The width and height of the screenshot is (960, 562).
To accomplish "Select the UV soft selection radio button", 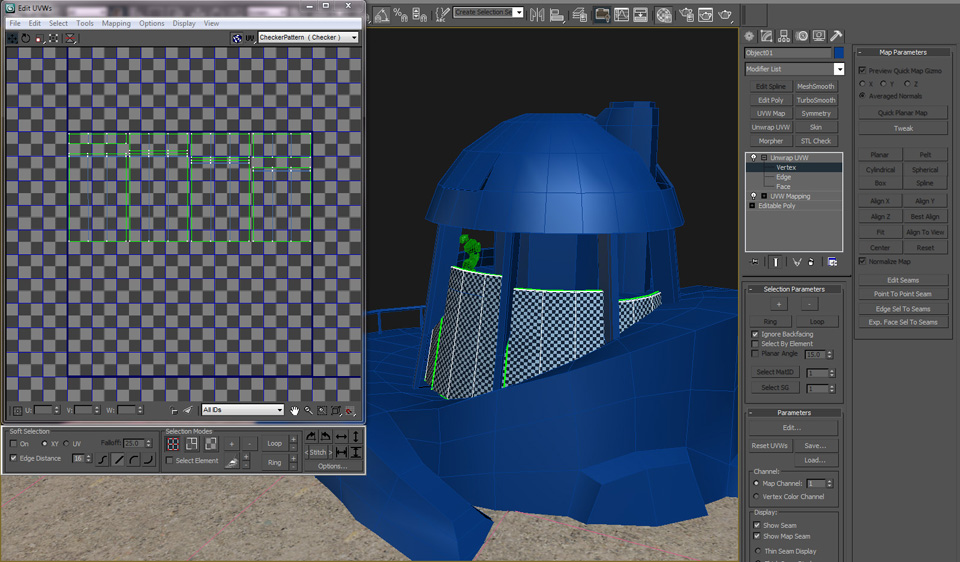I will click(66, 443).
